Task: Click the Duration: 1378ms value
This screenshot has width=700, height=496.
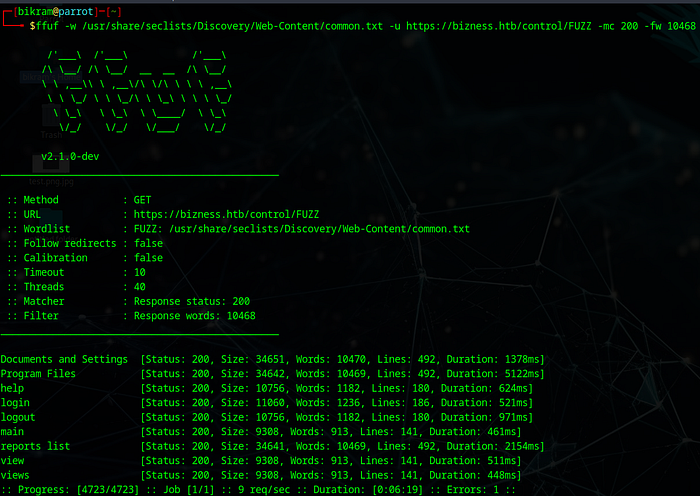Action: [494, 359]
